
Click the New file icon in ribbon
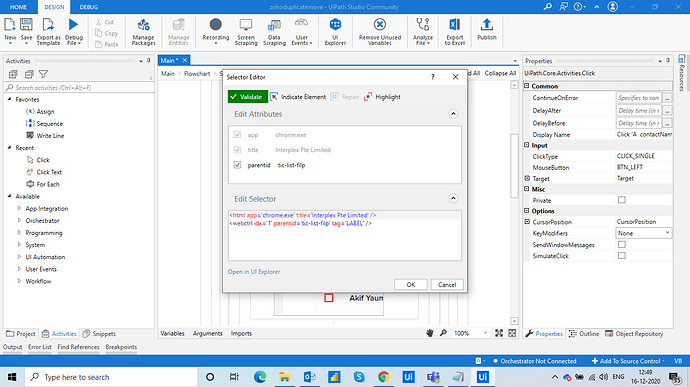(x=10, y=25)
